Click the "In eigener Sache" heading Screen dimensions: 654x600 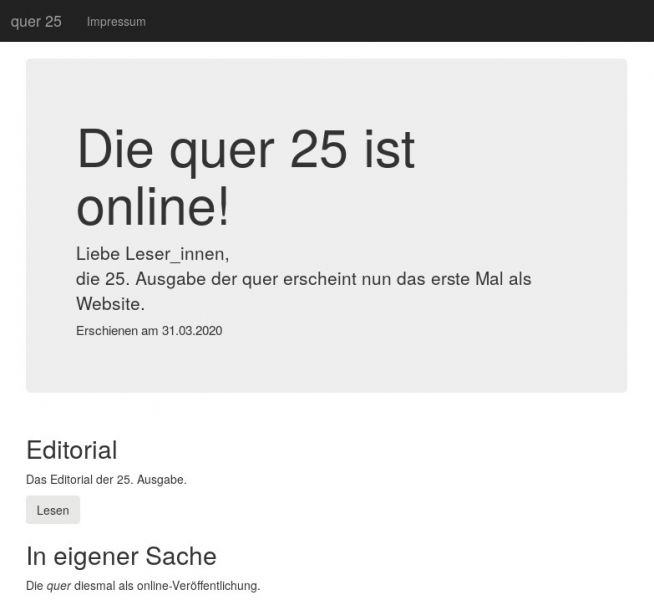click(x=121, y=556)
